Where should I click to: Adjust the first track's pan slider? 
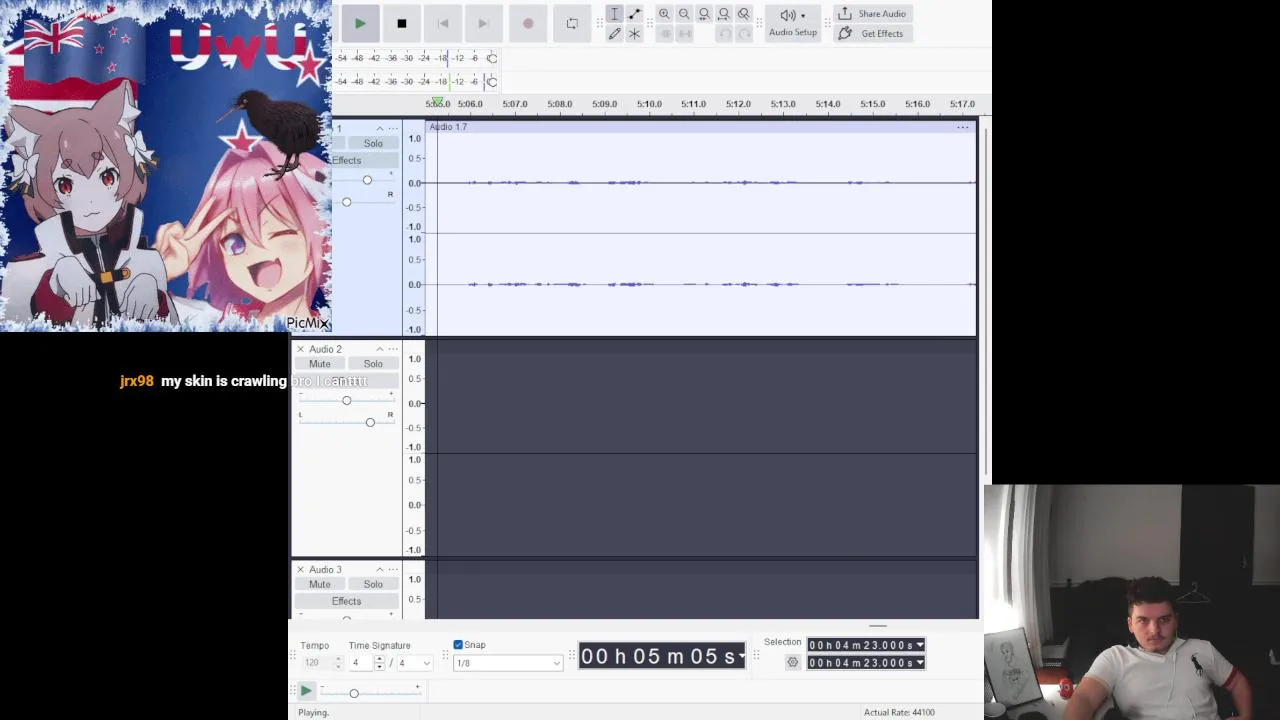(x=346, y=202)
